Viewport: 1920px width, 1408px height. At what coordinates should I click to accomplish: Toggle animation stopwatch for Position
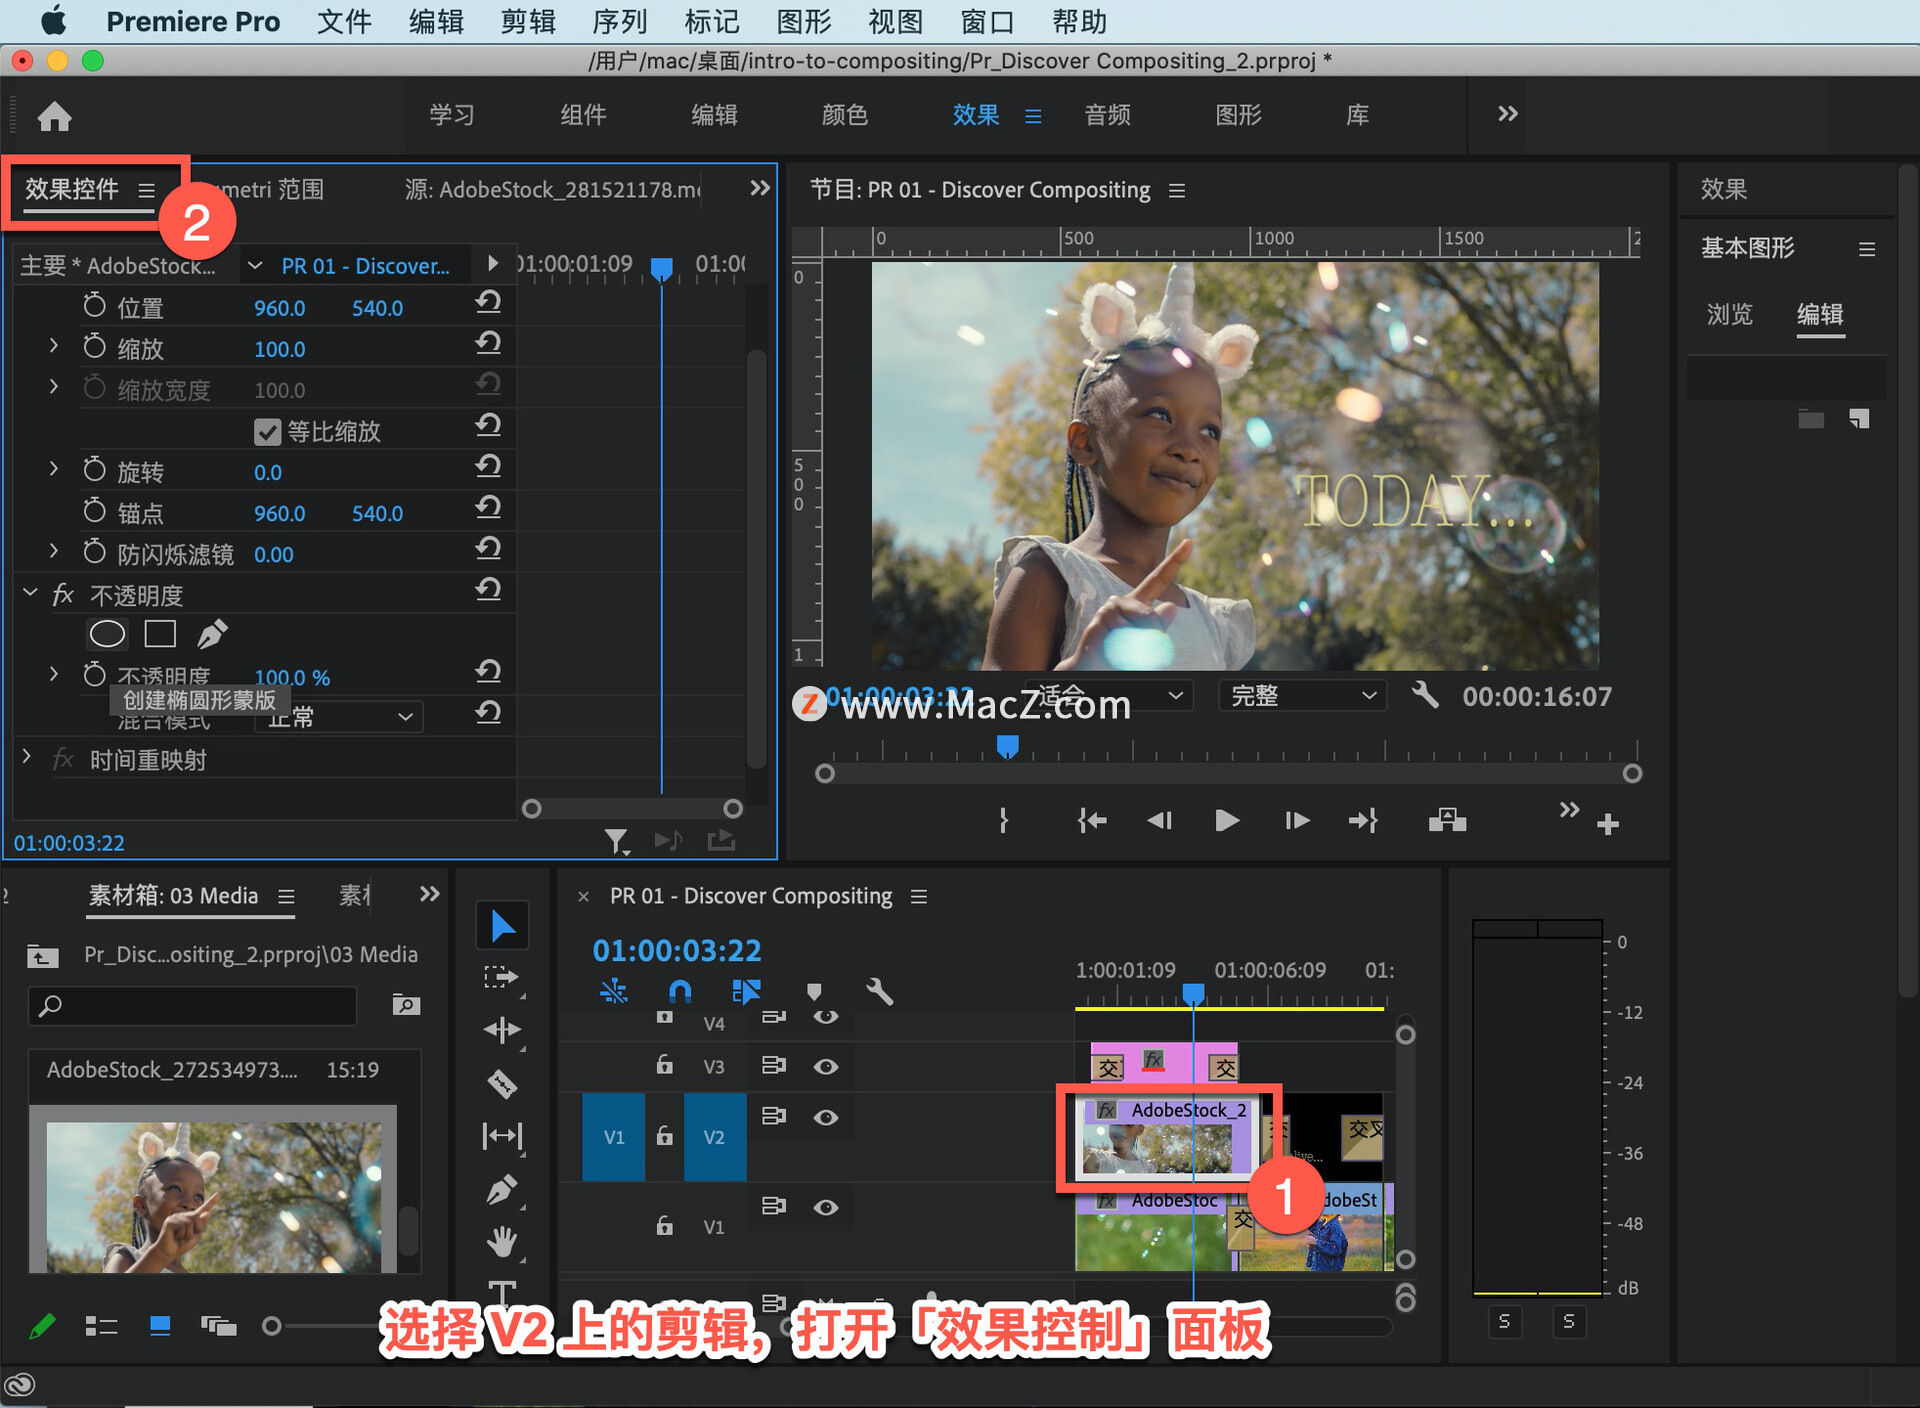point(94,305)
